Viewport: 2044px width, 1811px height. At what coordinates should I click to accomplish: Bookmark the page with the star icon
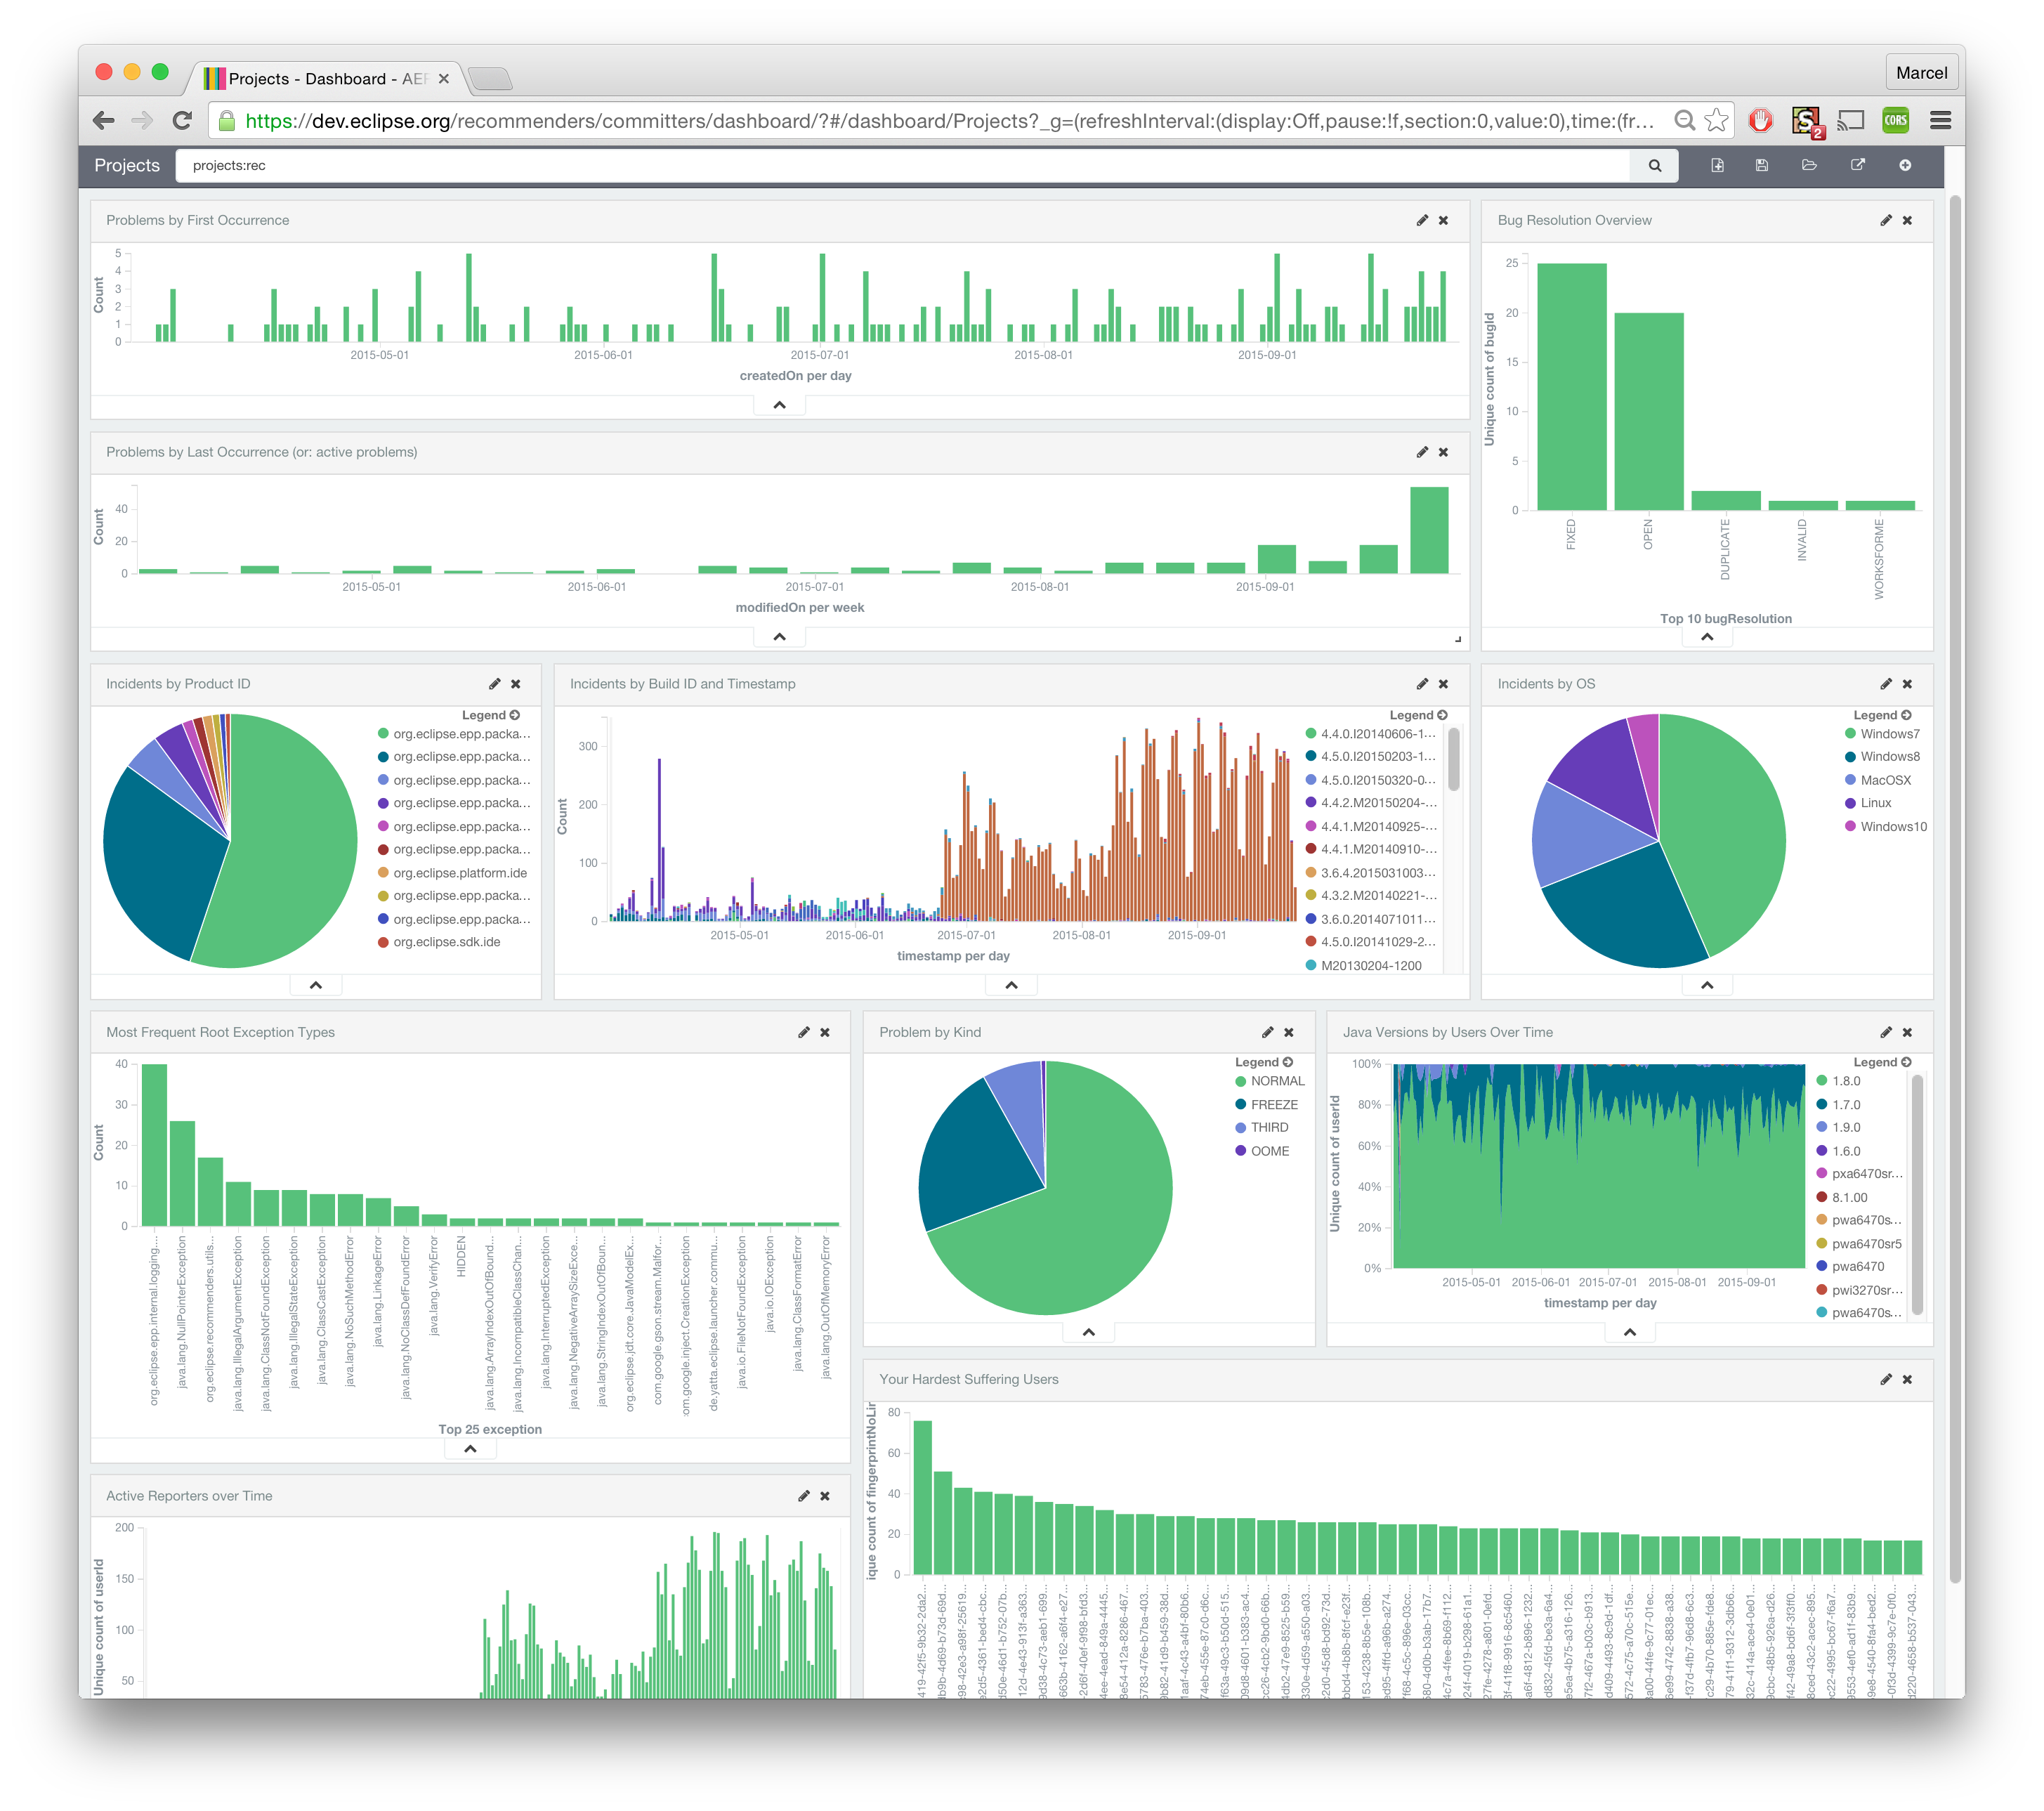1717,121
